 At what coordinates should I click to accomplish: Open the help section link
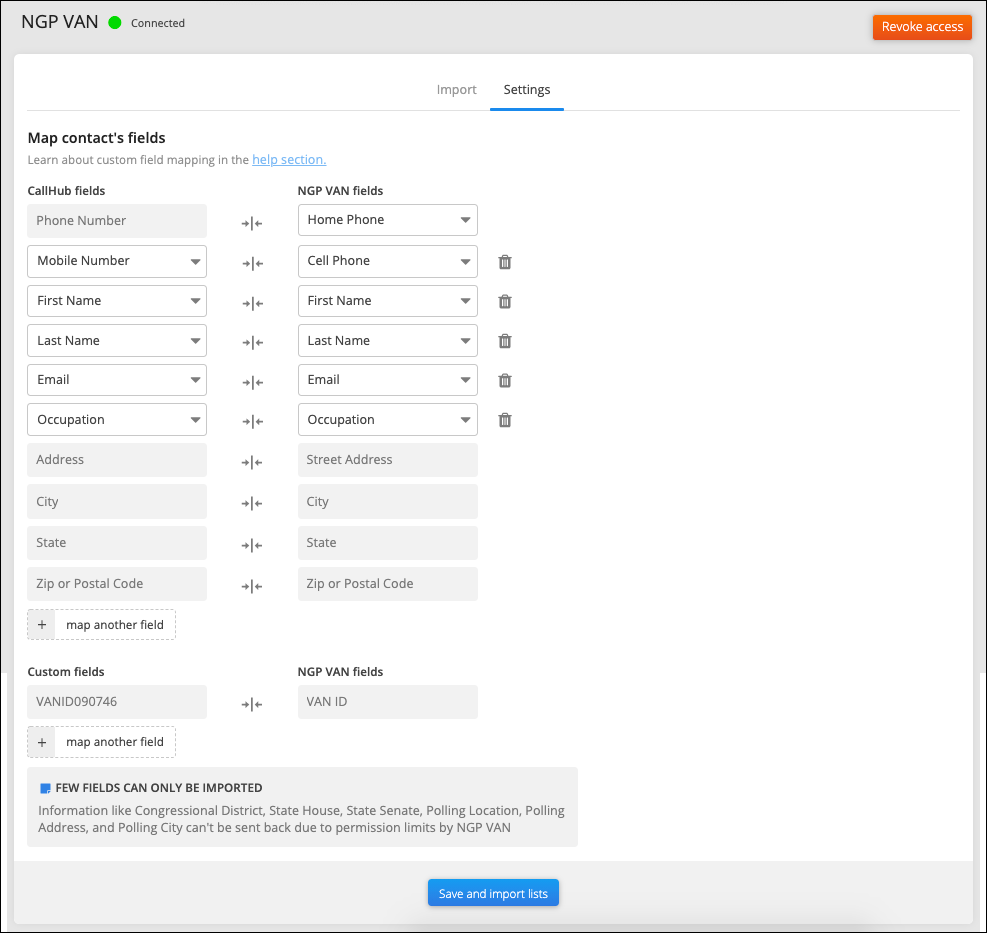(x=289, y=160)
